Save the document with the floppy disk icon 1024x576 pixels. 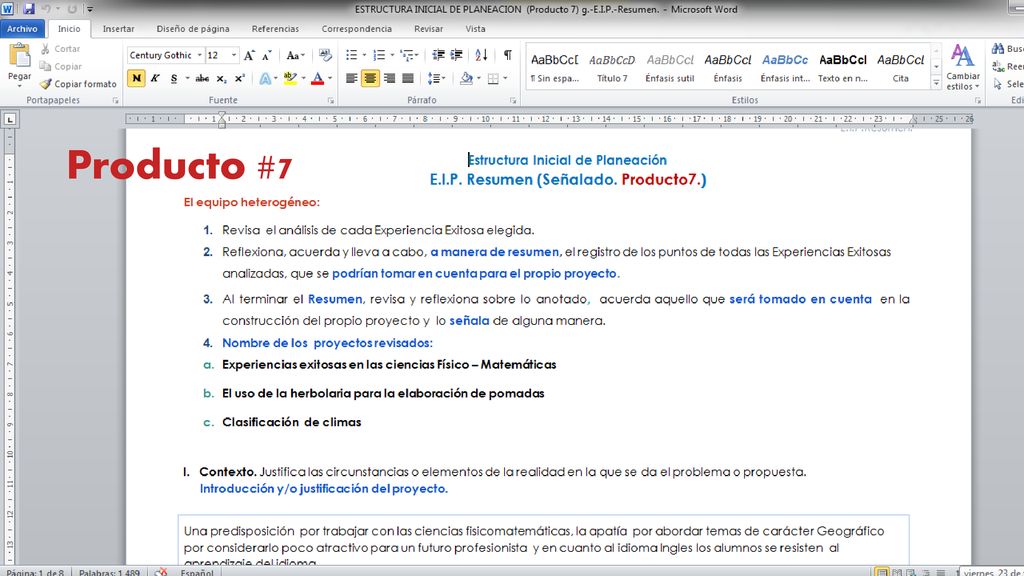tap(29, 9)
